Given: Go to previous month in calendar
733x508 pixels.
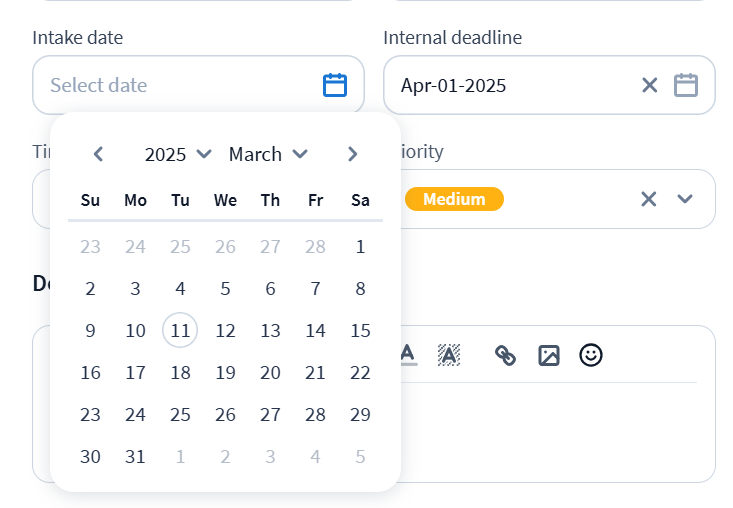Looking at the screenshot, I should (x=98, y=154).
